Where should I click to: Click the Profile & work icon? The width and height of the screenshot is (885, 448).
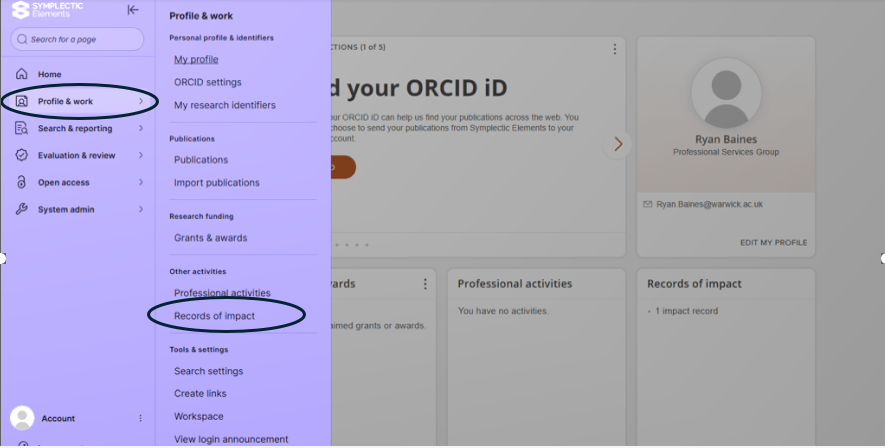tap(21, 102)
